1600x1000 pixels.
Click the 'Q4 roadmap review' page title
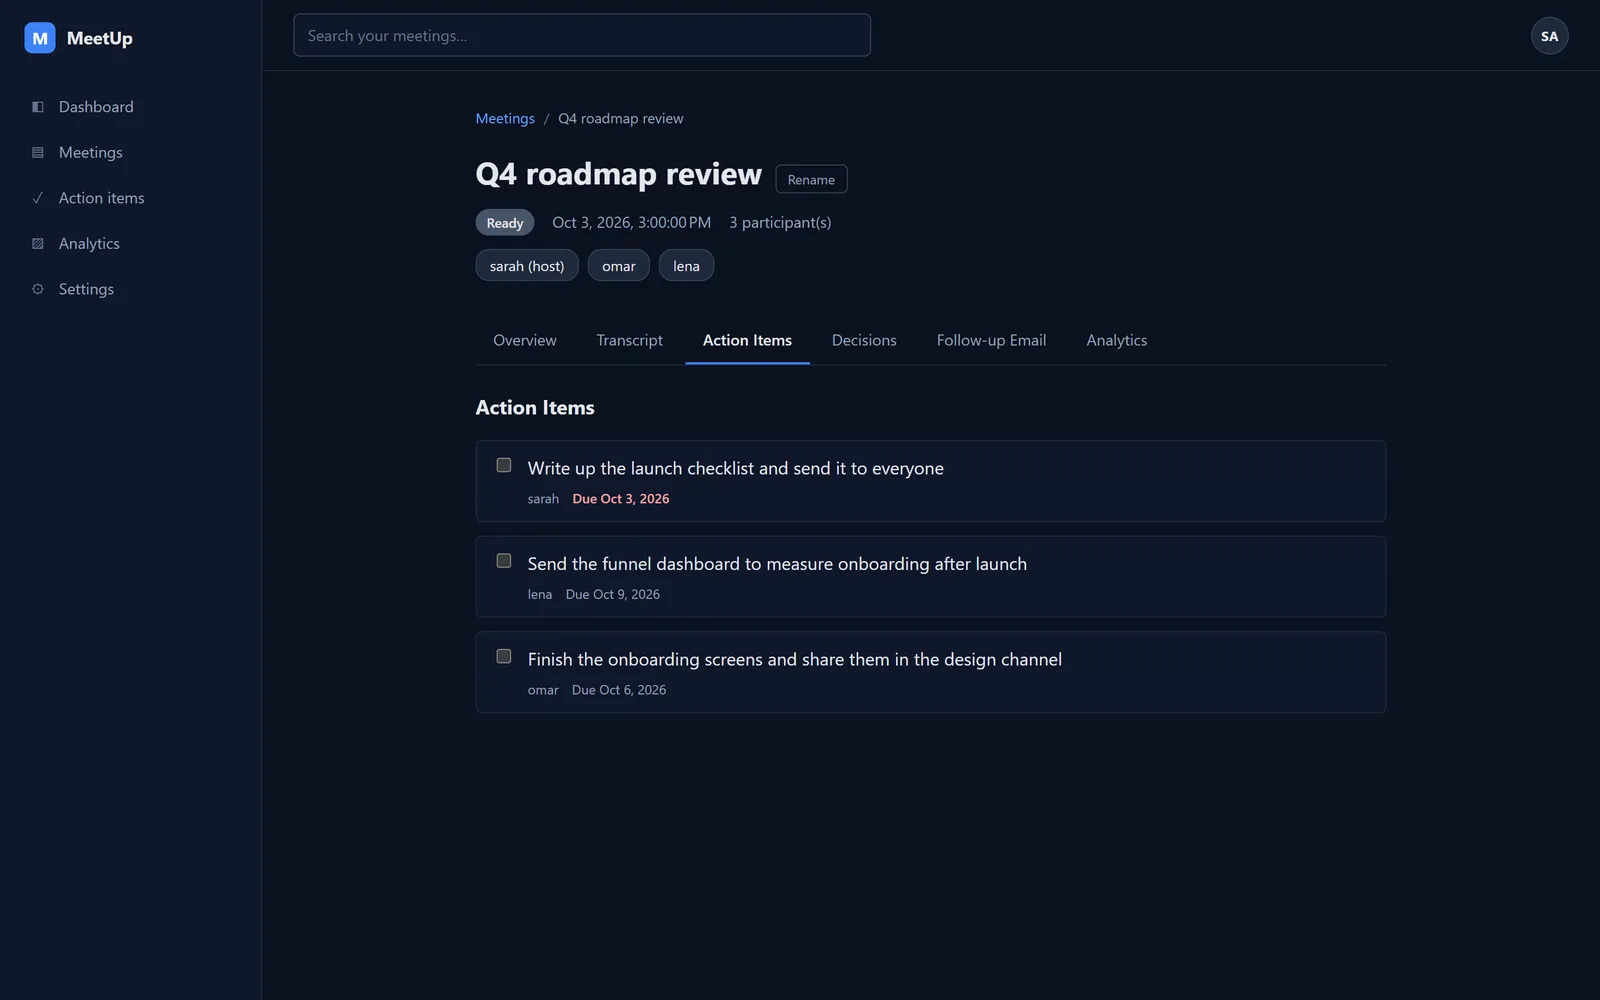[x=619, y=174]
